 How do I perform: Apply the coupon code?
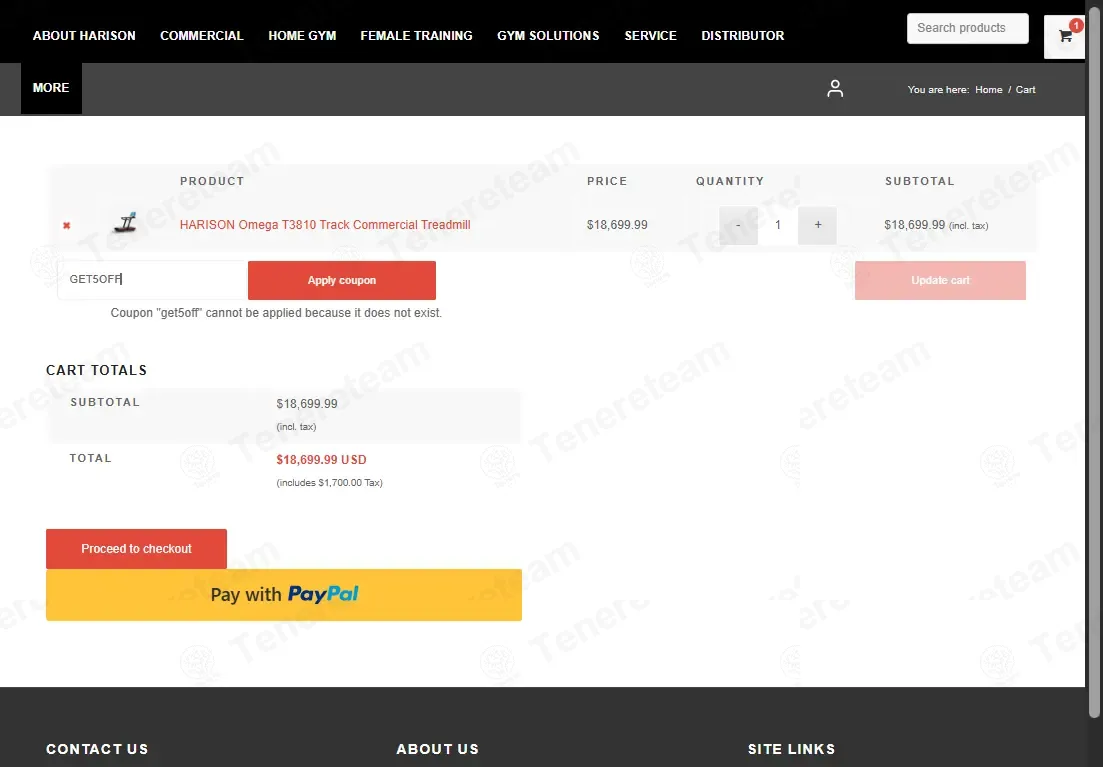[342, 280]
